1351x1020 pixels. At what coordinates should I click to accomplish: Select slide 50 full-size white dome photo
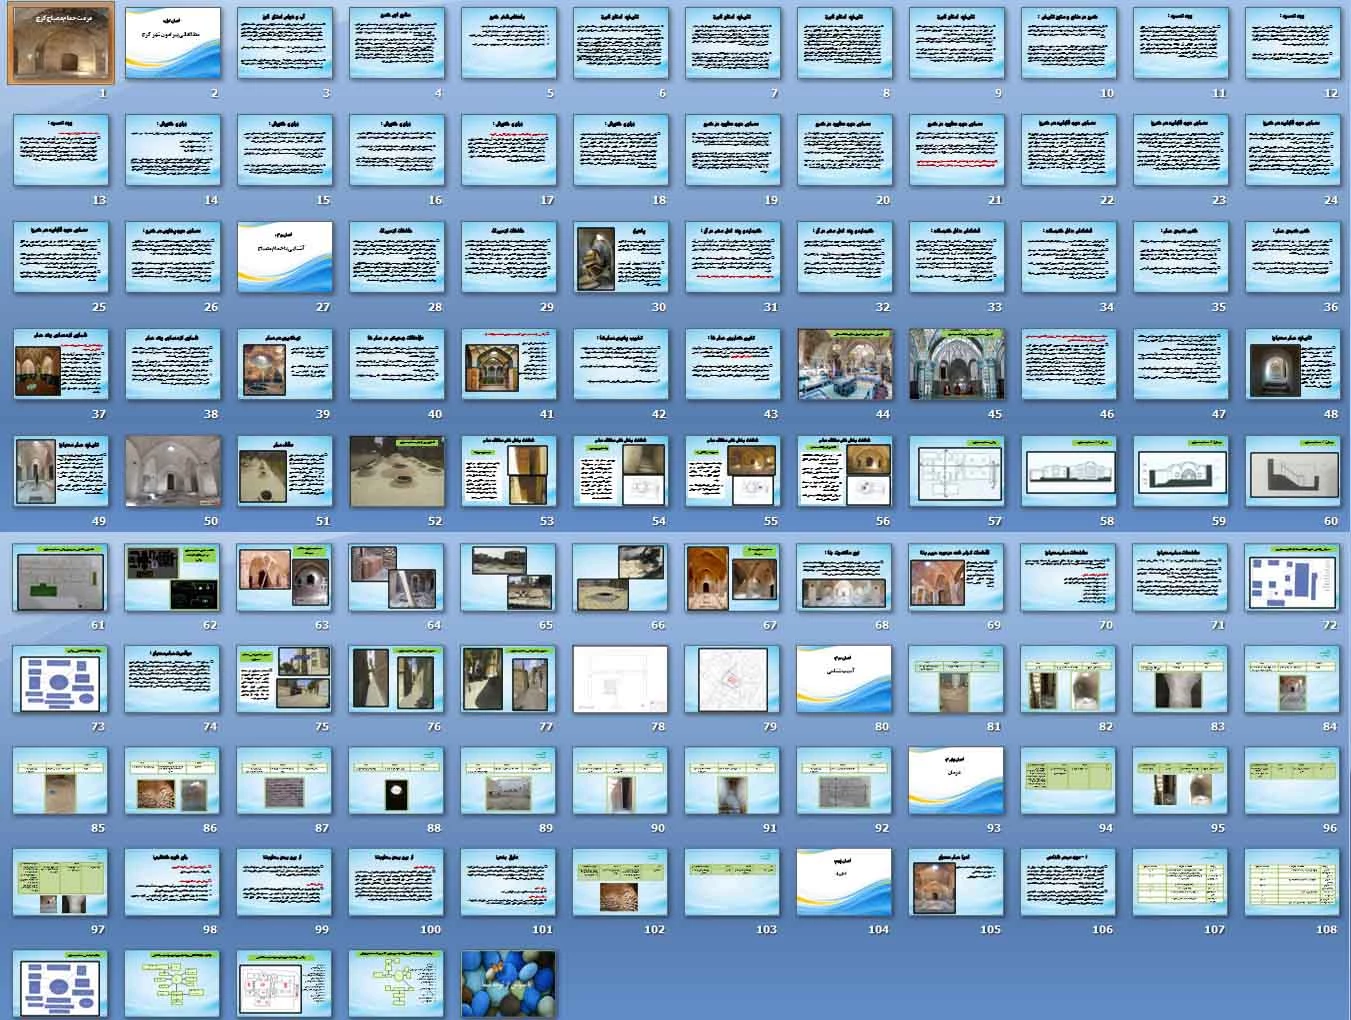(x=173, y=471)
